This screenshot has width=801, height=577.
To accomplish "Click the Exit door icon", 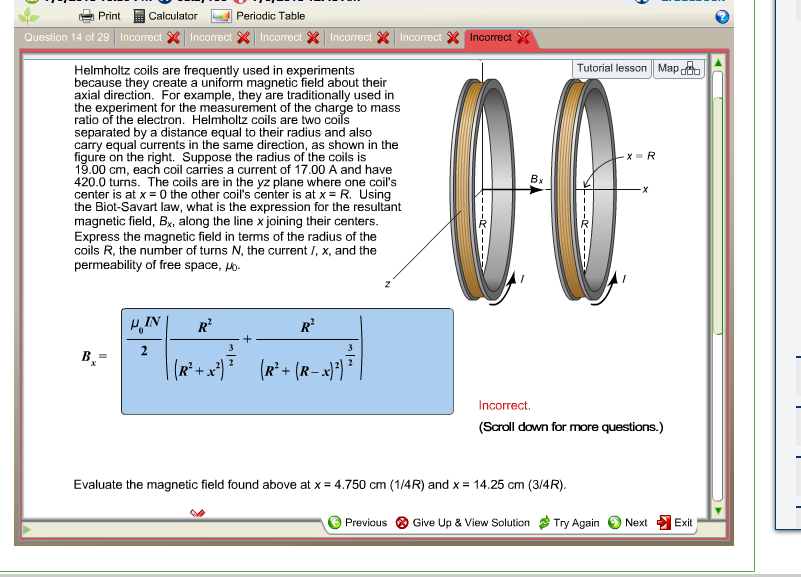I will pos(663,522).
